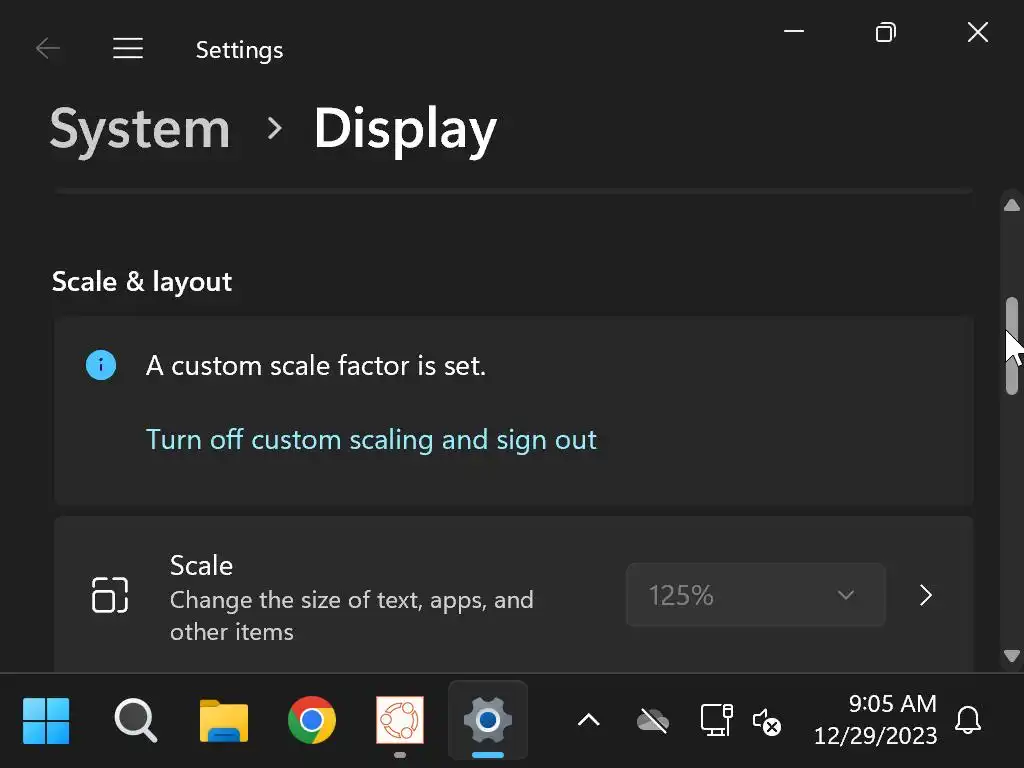
Task: Show hidden tray icons chevron
Action: click(589, 720)
